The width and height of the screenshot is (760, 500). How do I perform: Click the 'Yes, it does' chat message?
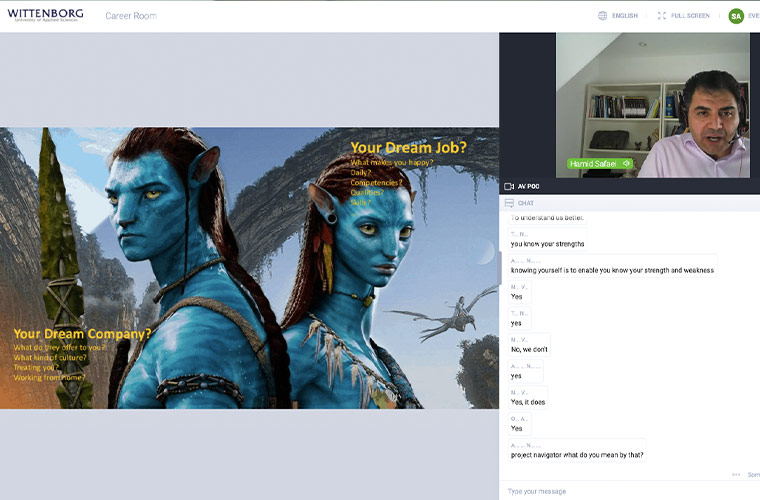[x=528, y=398]
